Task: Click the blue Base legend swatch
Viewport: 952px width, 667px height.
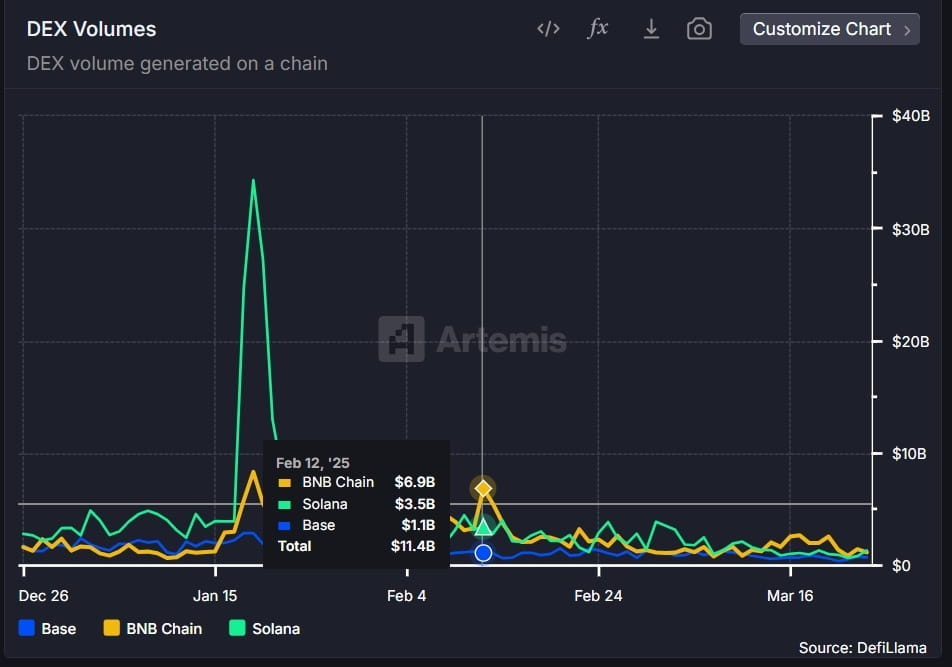Action: (27, 628)
